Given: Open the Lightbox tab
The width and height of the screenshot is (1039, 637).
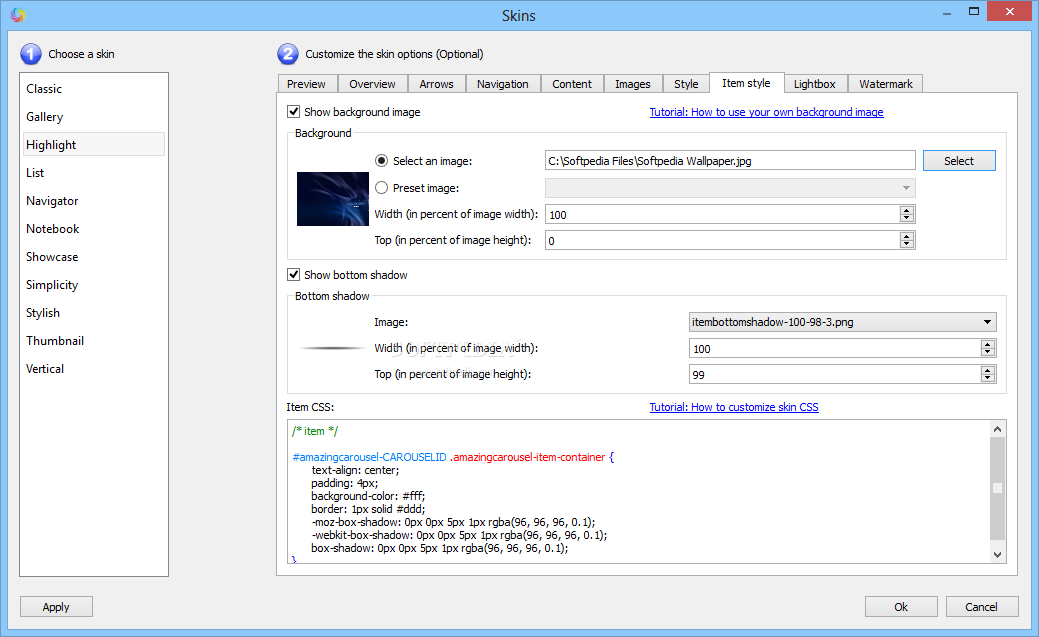Looking at the screenshot, I should pos(815,84).
